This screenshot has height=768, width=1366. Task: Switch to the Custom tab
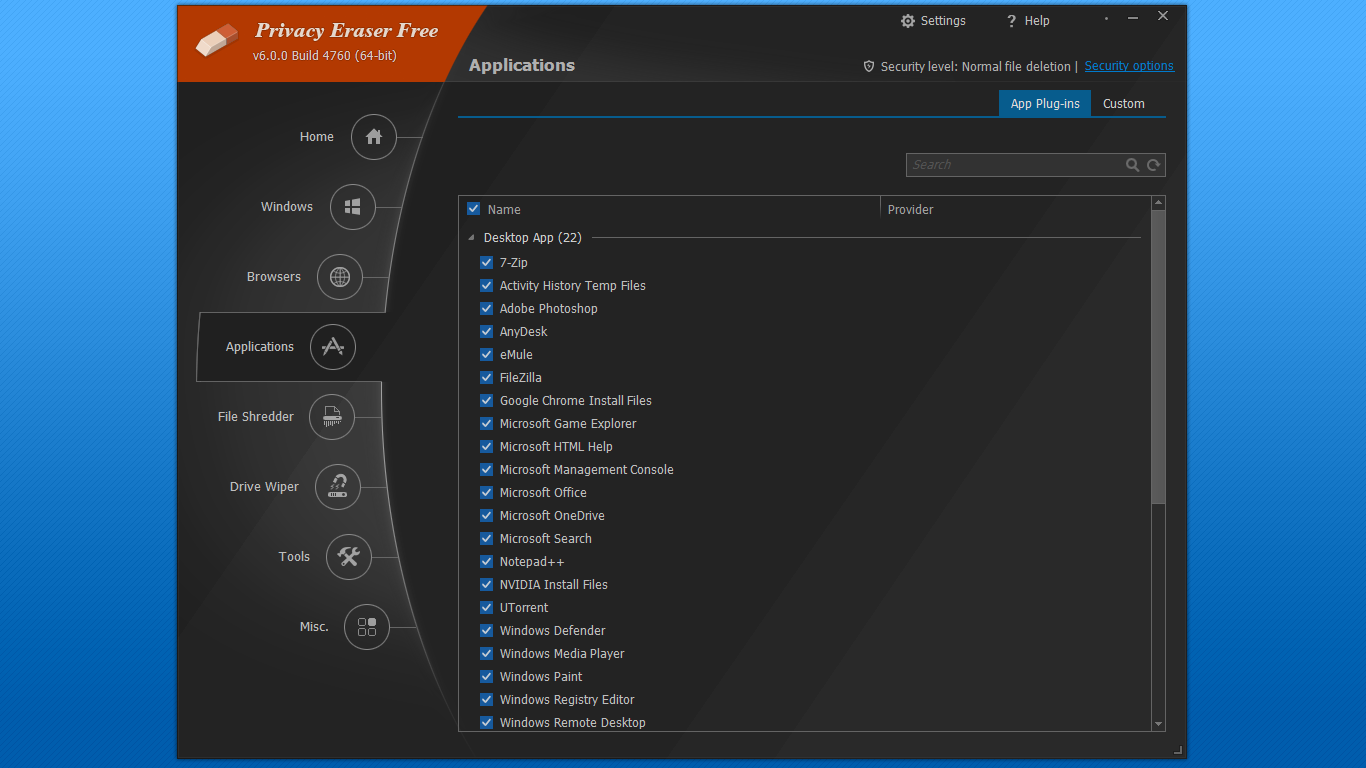coord(1123,103)
